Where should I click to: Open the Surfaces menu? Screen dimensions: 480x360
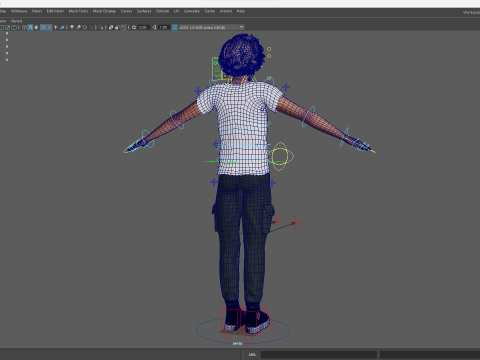click(x=144, y=11)
